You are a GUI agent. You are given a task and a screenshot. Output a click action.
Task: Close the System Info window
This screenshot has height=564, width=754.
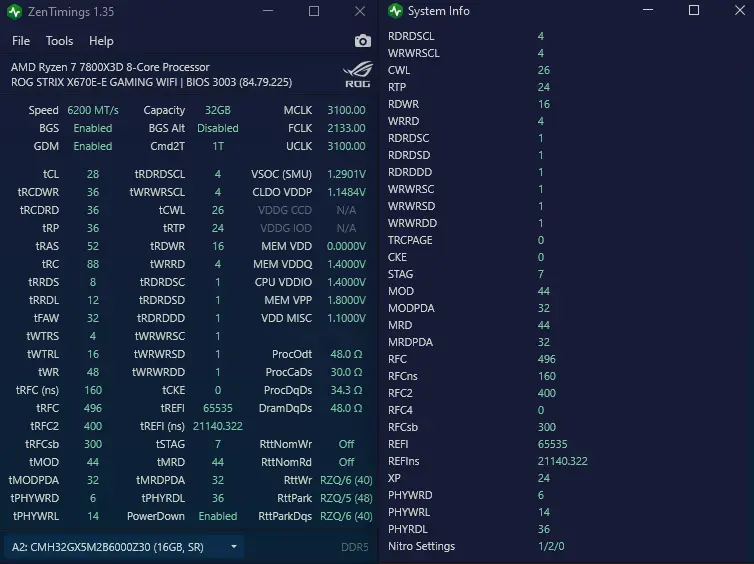tap(740, 10)
